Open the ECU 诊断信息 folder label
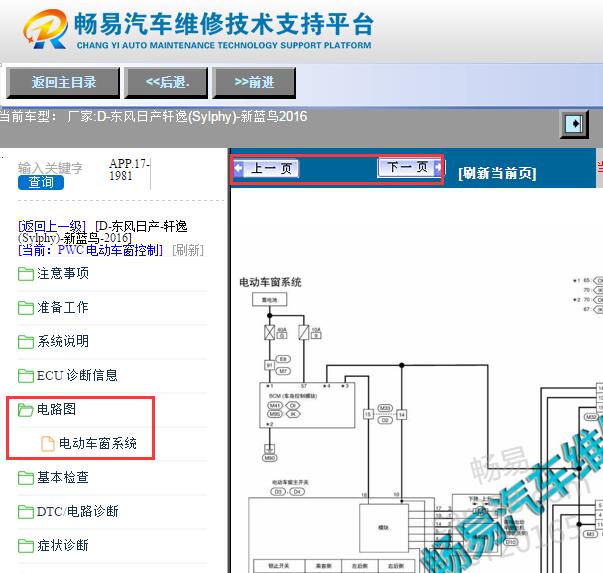 click(x=77, y=375)
